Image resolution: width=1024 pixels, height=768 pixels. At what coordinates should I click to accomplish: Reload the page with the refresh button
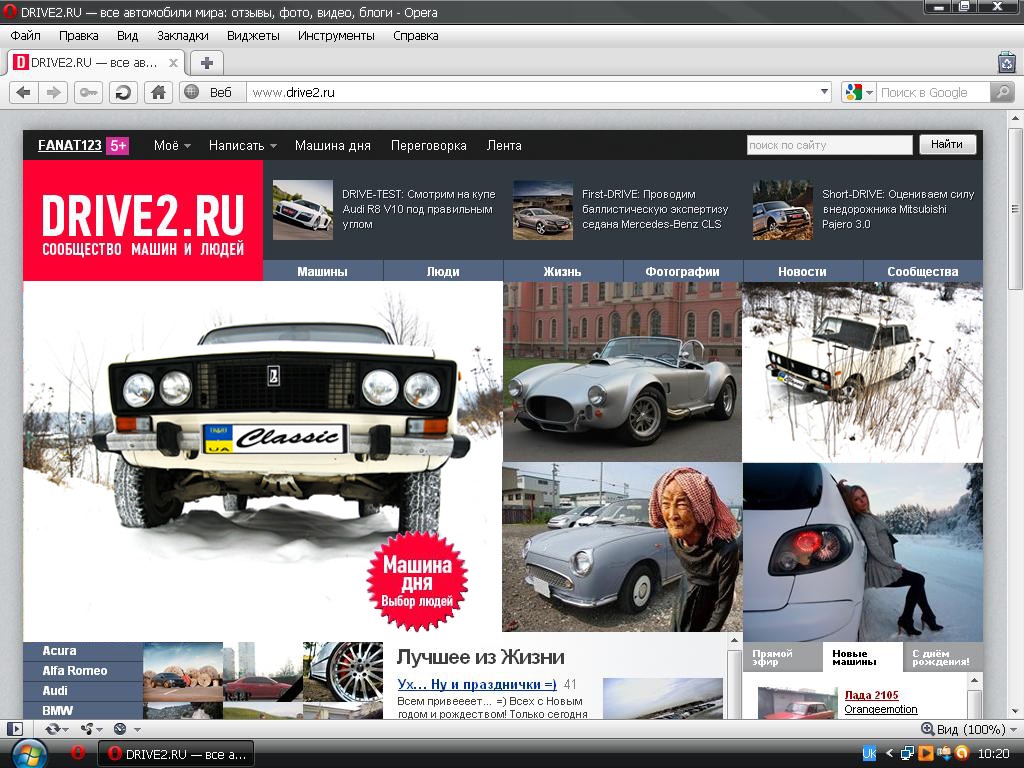(123, 93)
